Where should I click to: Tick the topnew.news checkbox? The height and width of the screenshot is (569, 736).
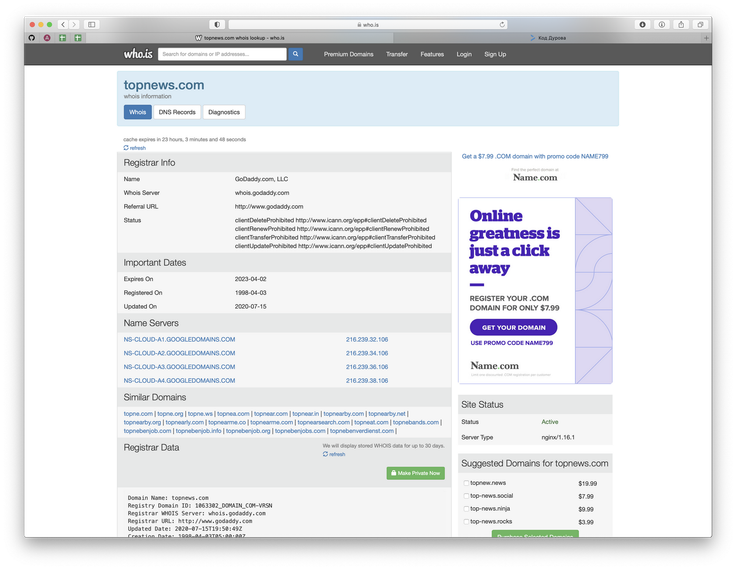pyautogui.click(x=466, y=483)
